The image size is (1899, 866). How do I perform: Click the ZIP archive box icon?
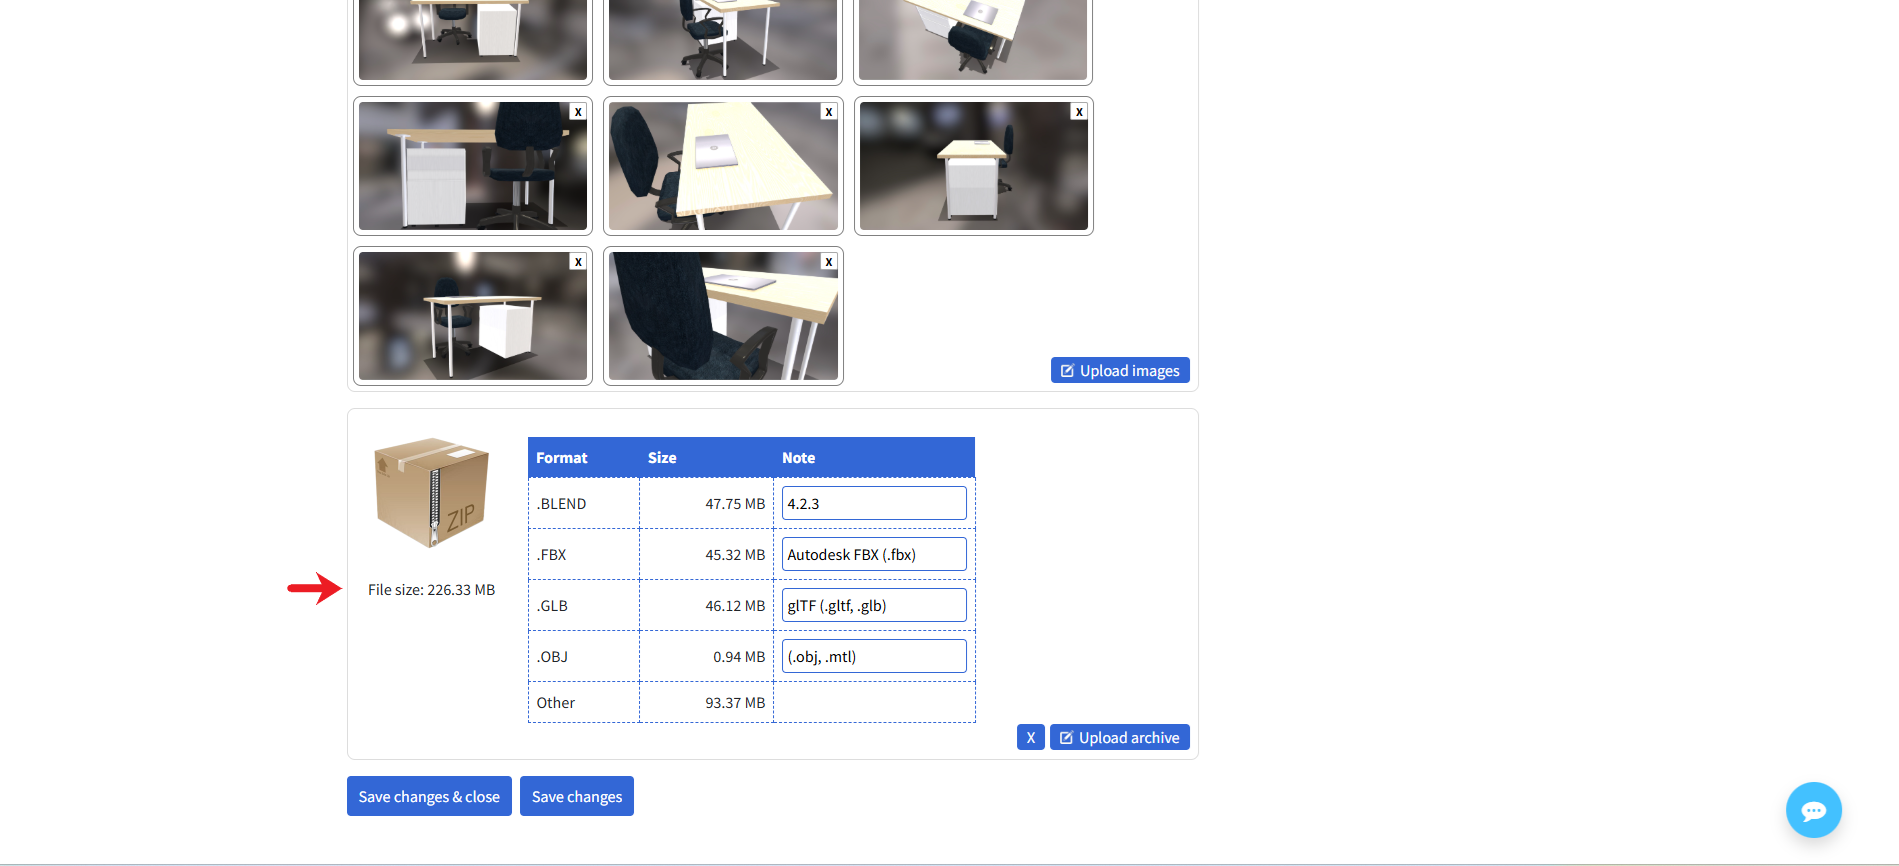coord(431,492)
